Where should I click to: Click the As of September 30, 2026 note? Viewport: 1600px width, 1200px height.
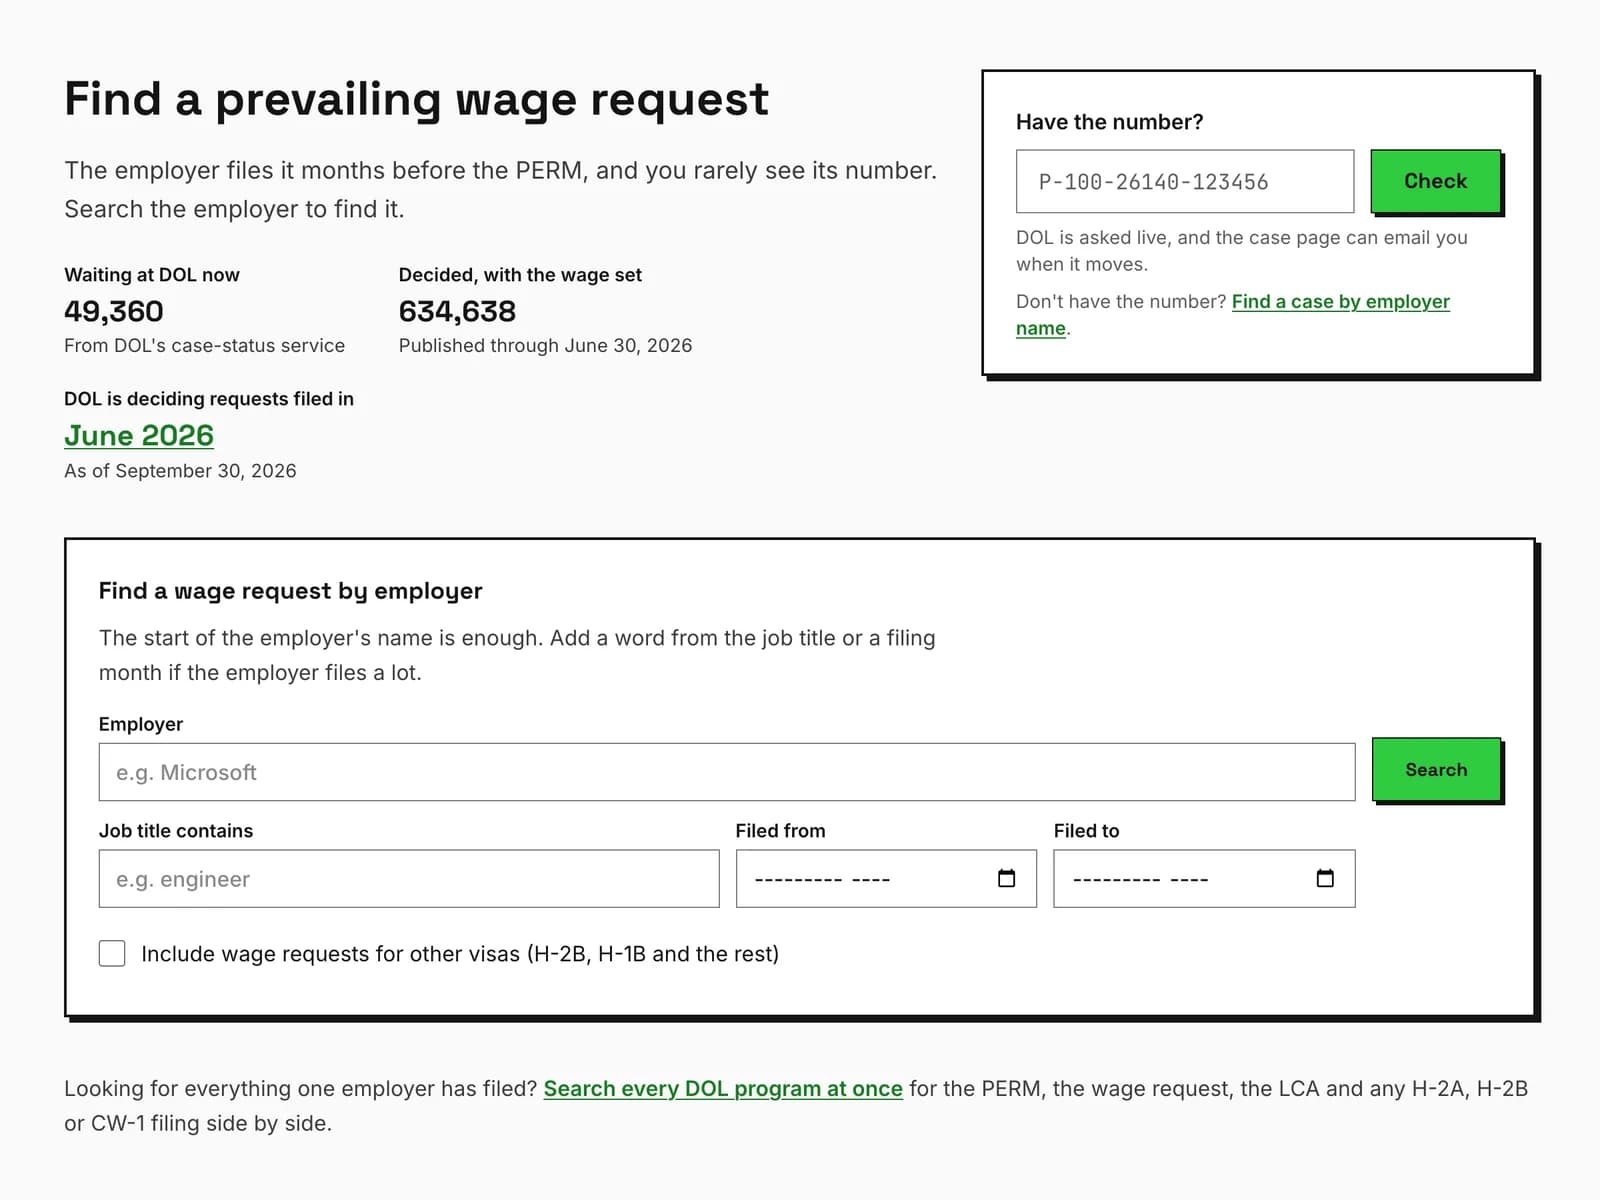click(x=180, y=470)
